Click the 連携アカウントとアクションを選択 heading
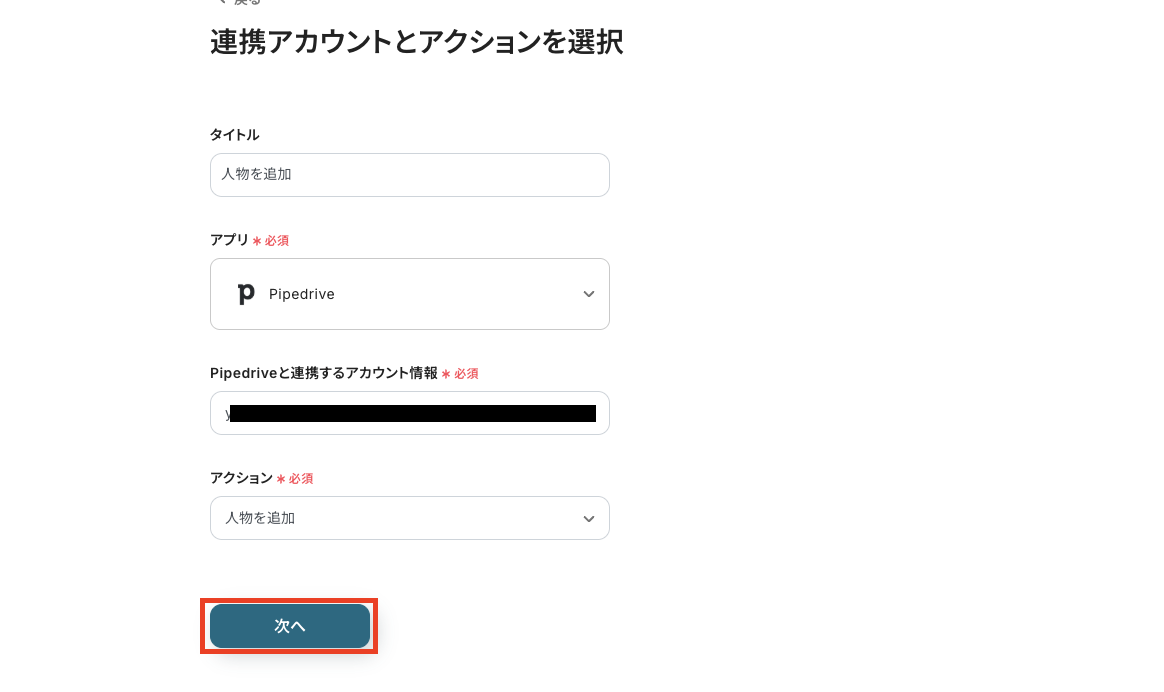The width and height of the screenshot is (1164, 692). (416, 42)
